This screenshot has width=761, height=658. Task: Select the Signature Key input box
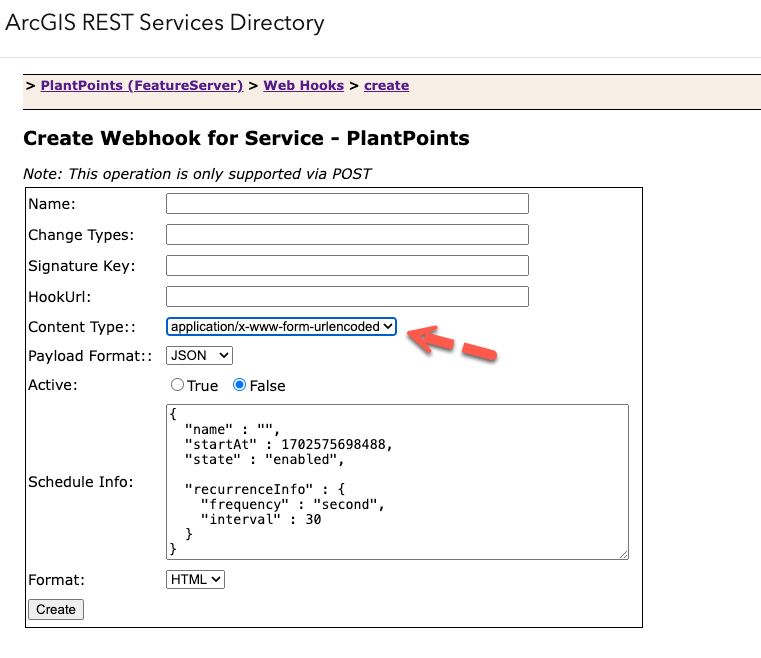tap(346, 266)
